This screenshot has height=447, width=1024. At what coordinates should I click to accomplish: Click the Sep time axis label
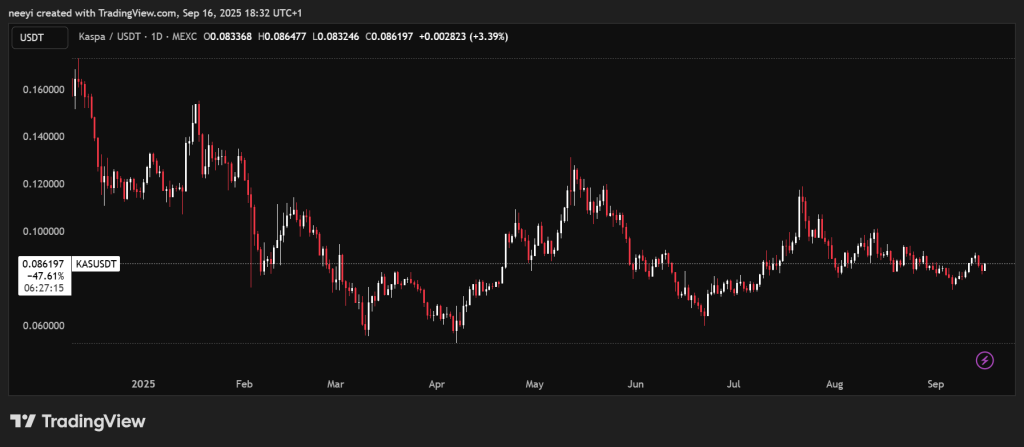coord(936,385)
